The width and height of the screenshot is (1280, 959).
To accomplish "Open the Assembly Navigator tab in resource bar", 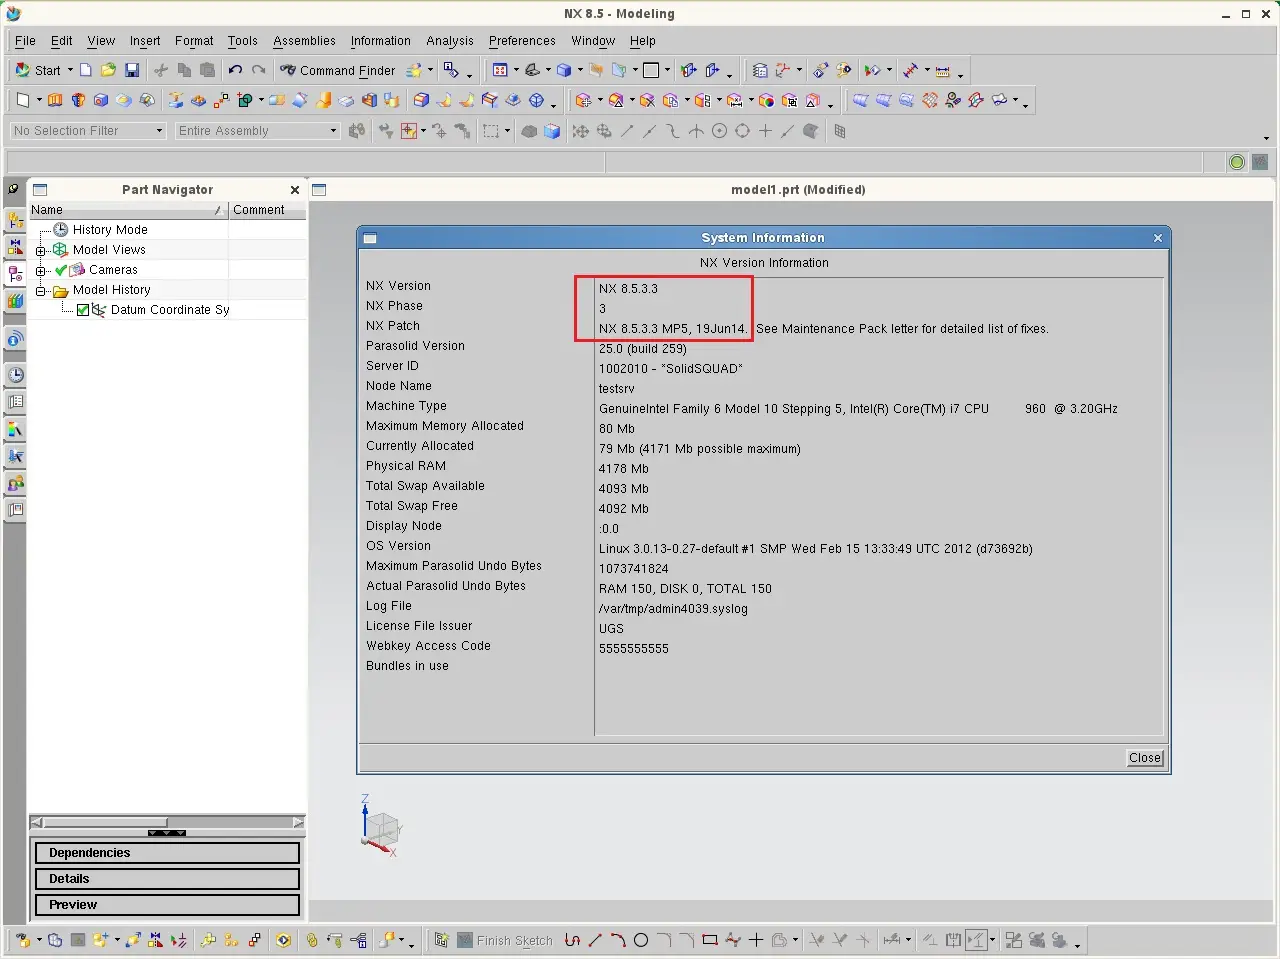I will [15, 220].
